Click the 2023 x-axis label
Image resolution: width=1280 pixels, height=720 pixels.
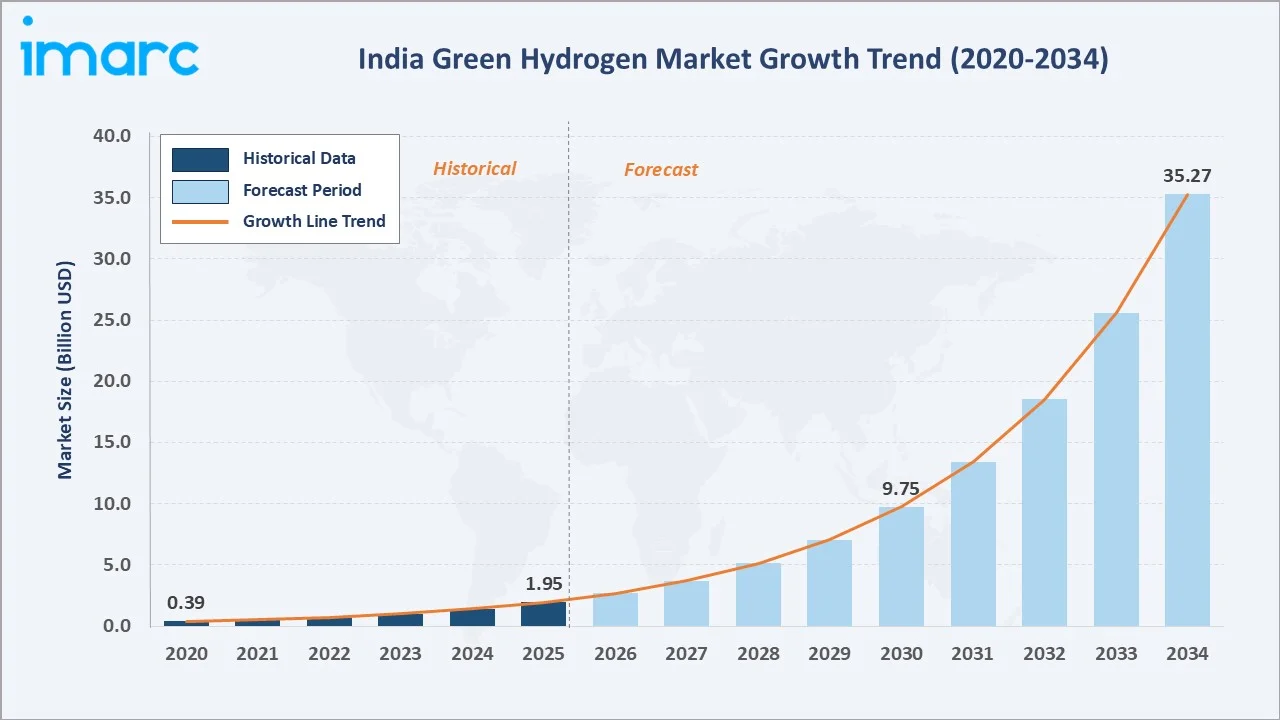401,654
